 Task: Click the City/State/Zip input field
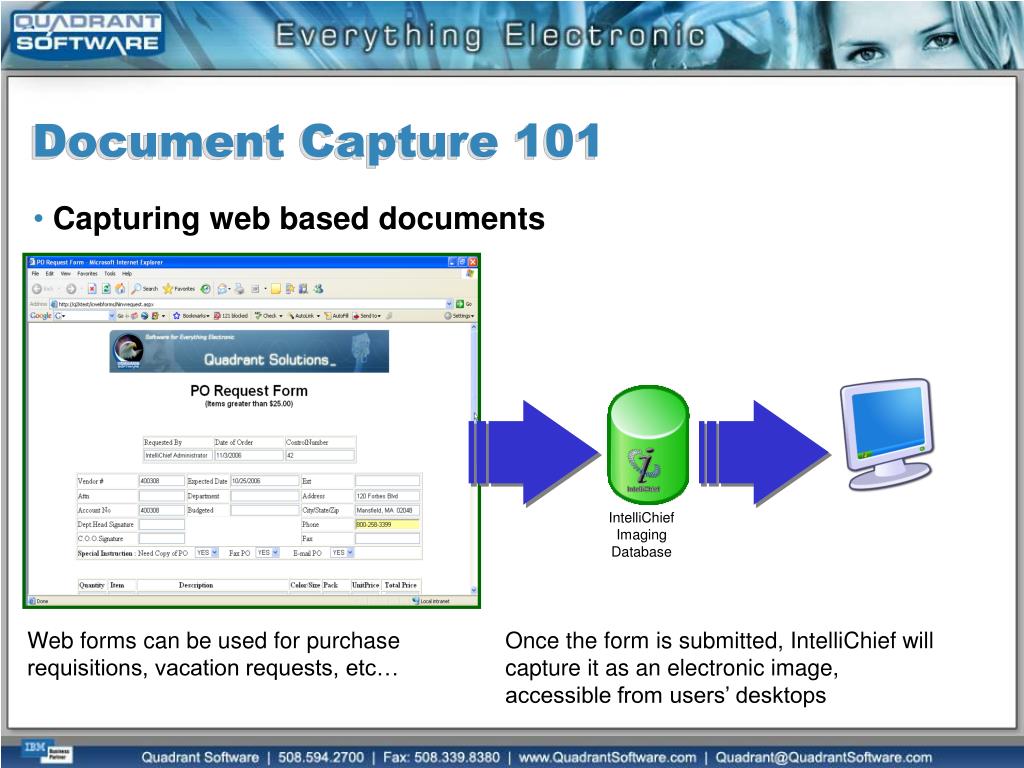click(x=387, y=510)
